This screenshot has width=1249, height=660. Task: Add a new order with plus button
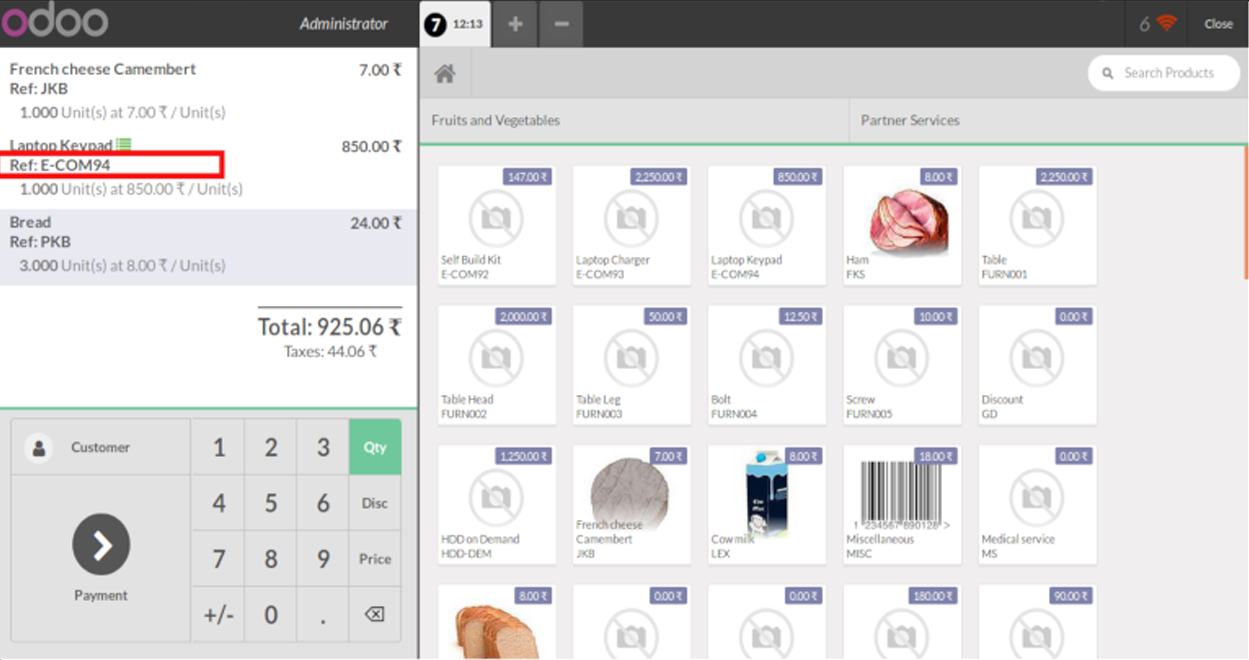515,24
